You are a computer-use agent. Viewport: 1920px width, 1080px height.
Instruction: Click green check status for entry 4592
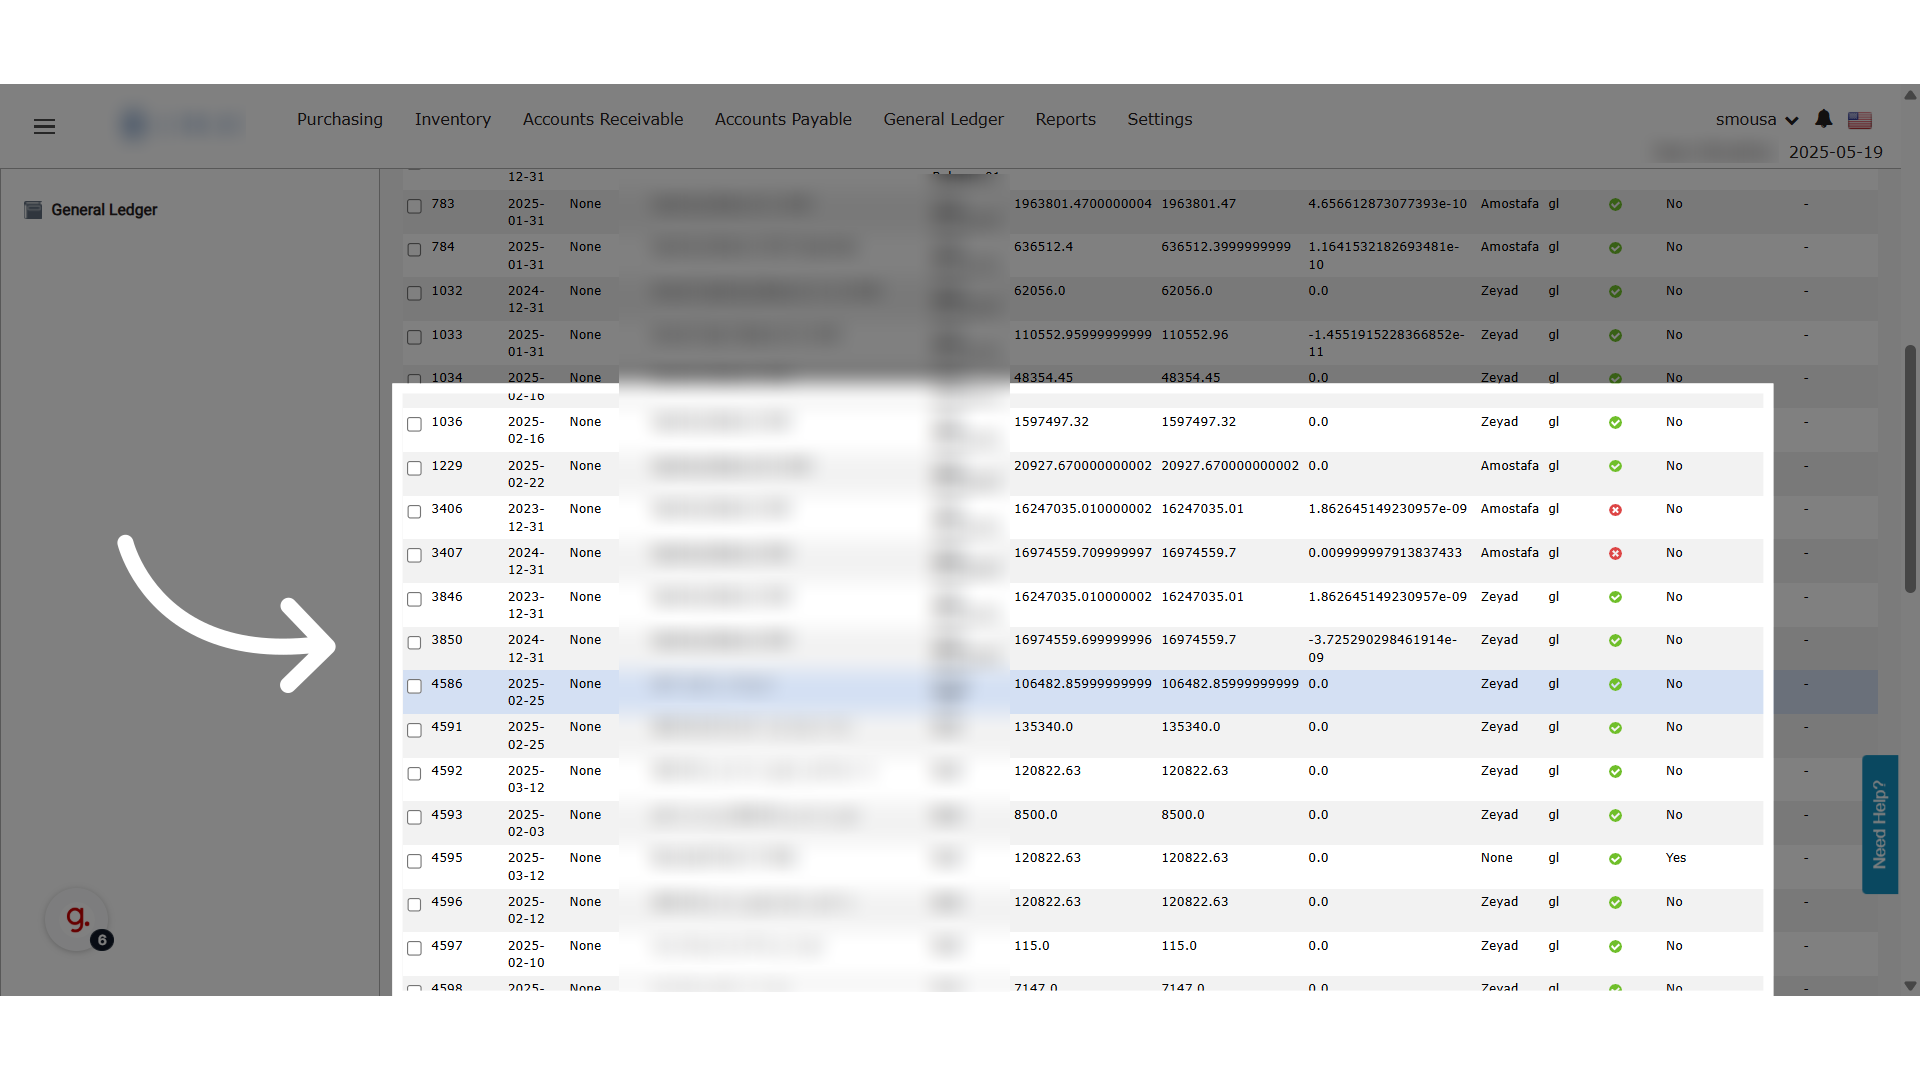pyautogui.click(x=1615, y=772)
